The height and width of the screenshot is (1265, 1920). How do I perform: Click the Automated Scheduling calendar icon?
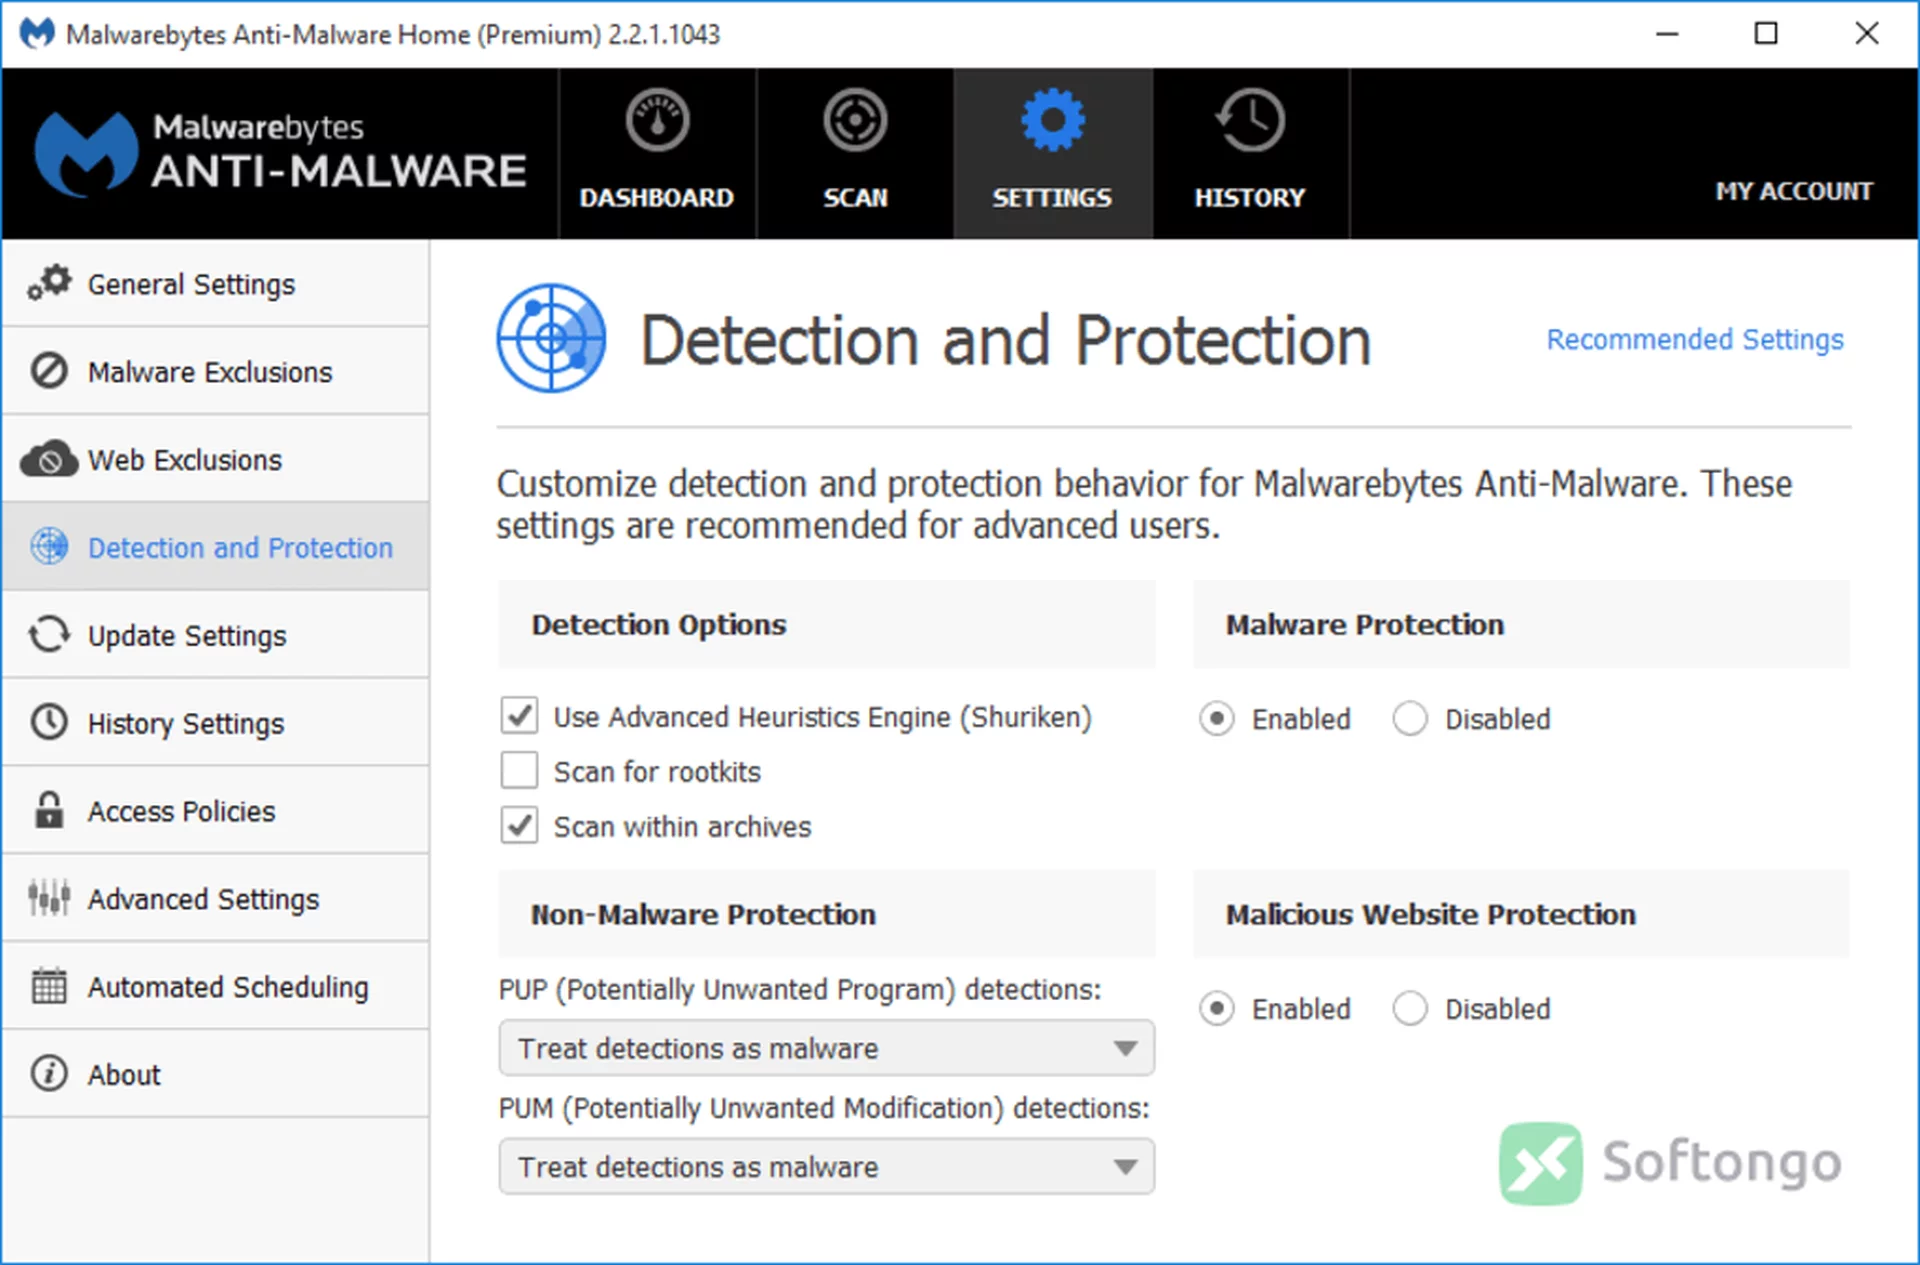49,986
